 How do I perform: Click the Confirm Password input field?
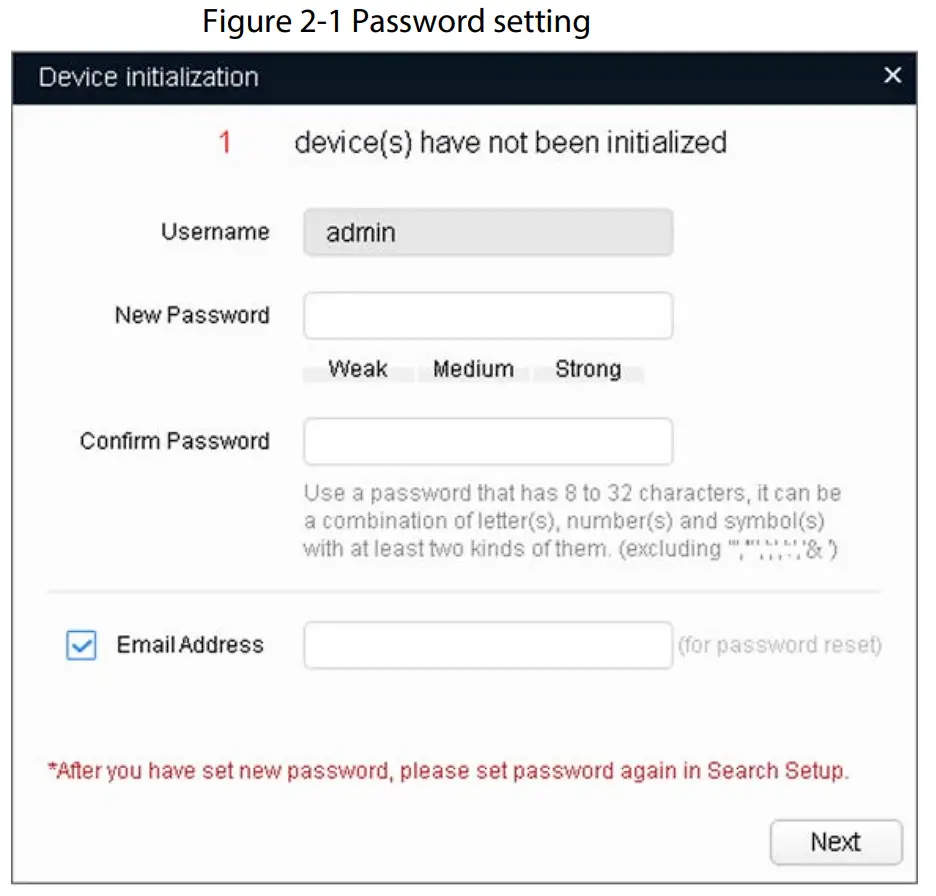coord(488,441)
